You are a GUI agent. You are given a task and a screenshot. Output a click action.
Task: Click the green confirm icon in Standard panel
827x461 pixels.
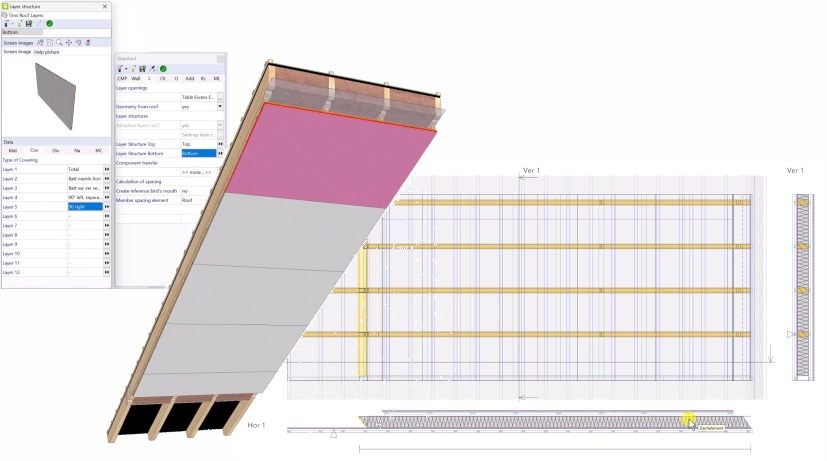click(162, 68)
